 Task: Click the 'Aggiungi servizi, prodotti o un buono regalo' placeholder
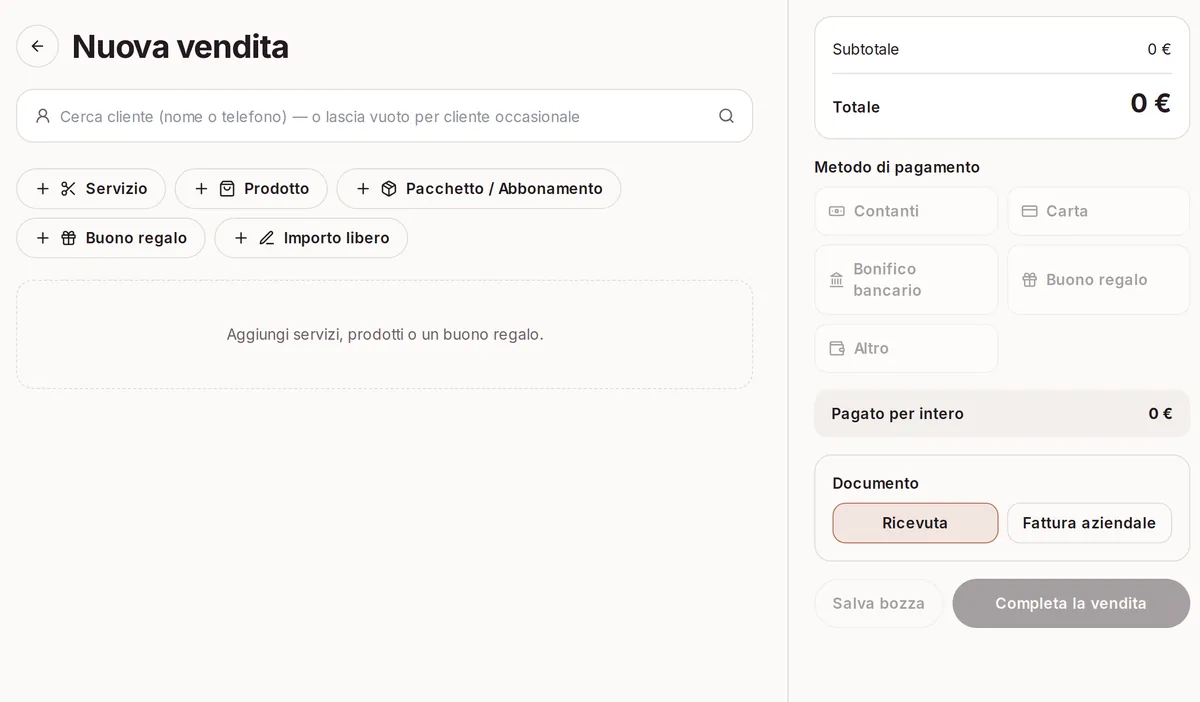(385, 334)
